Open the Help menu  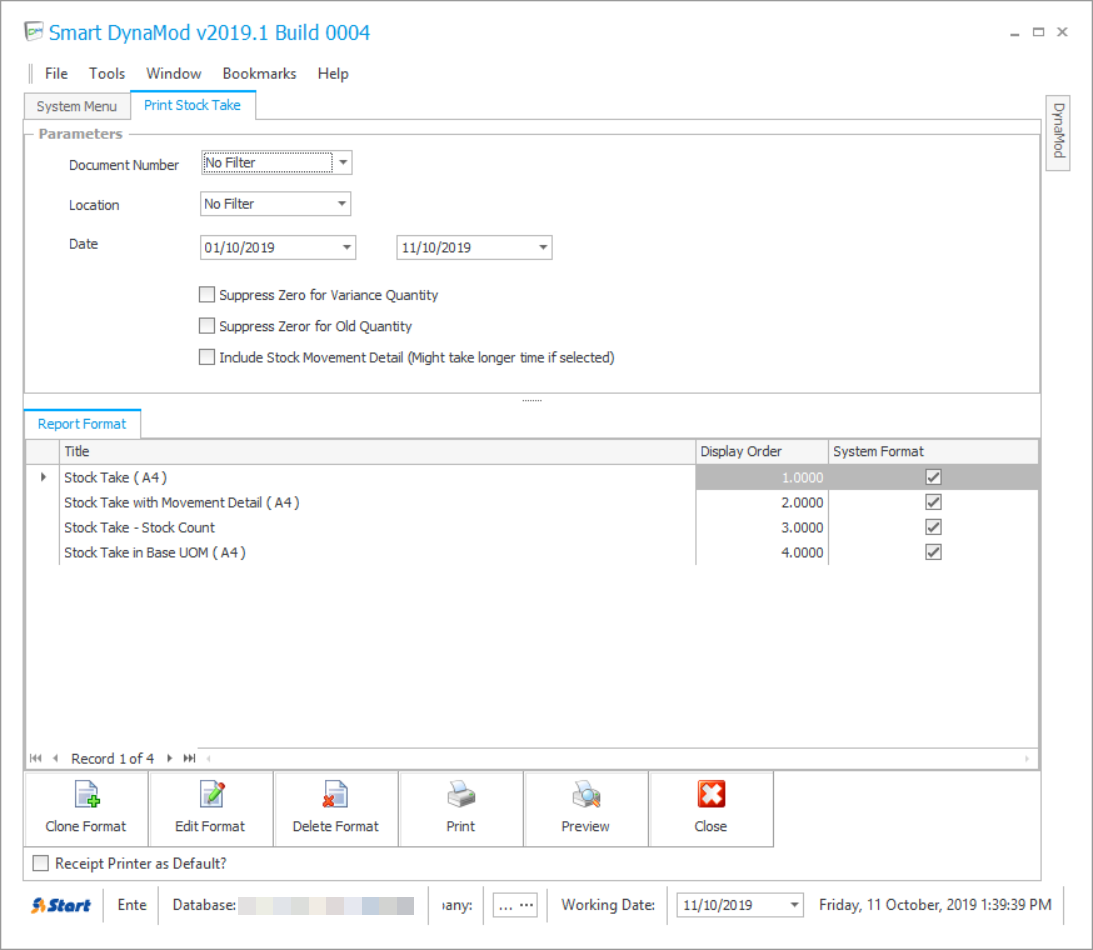click(333, 74)
